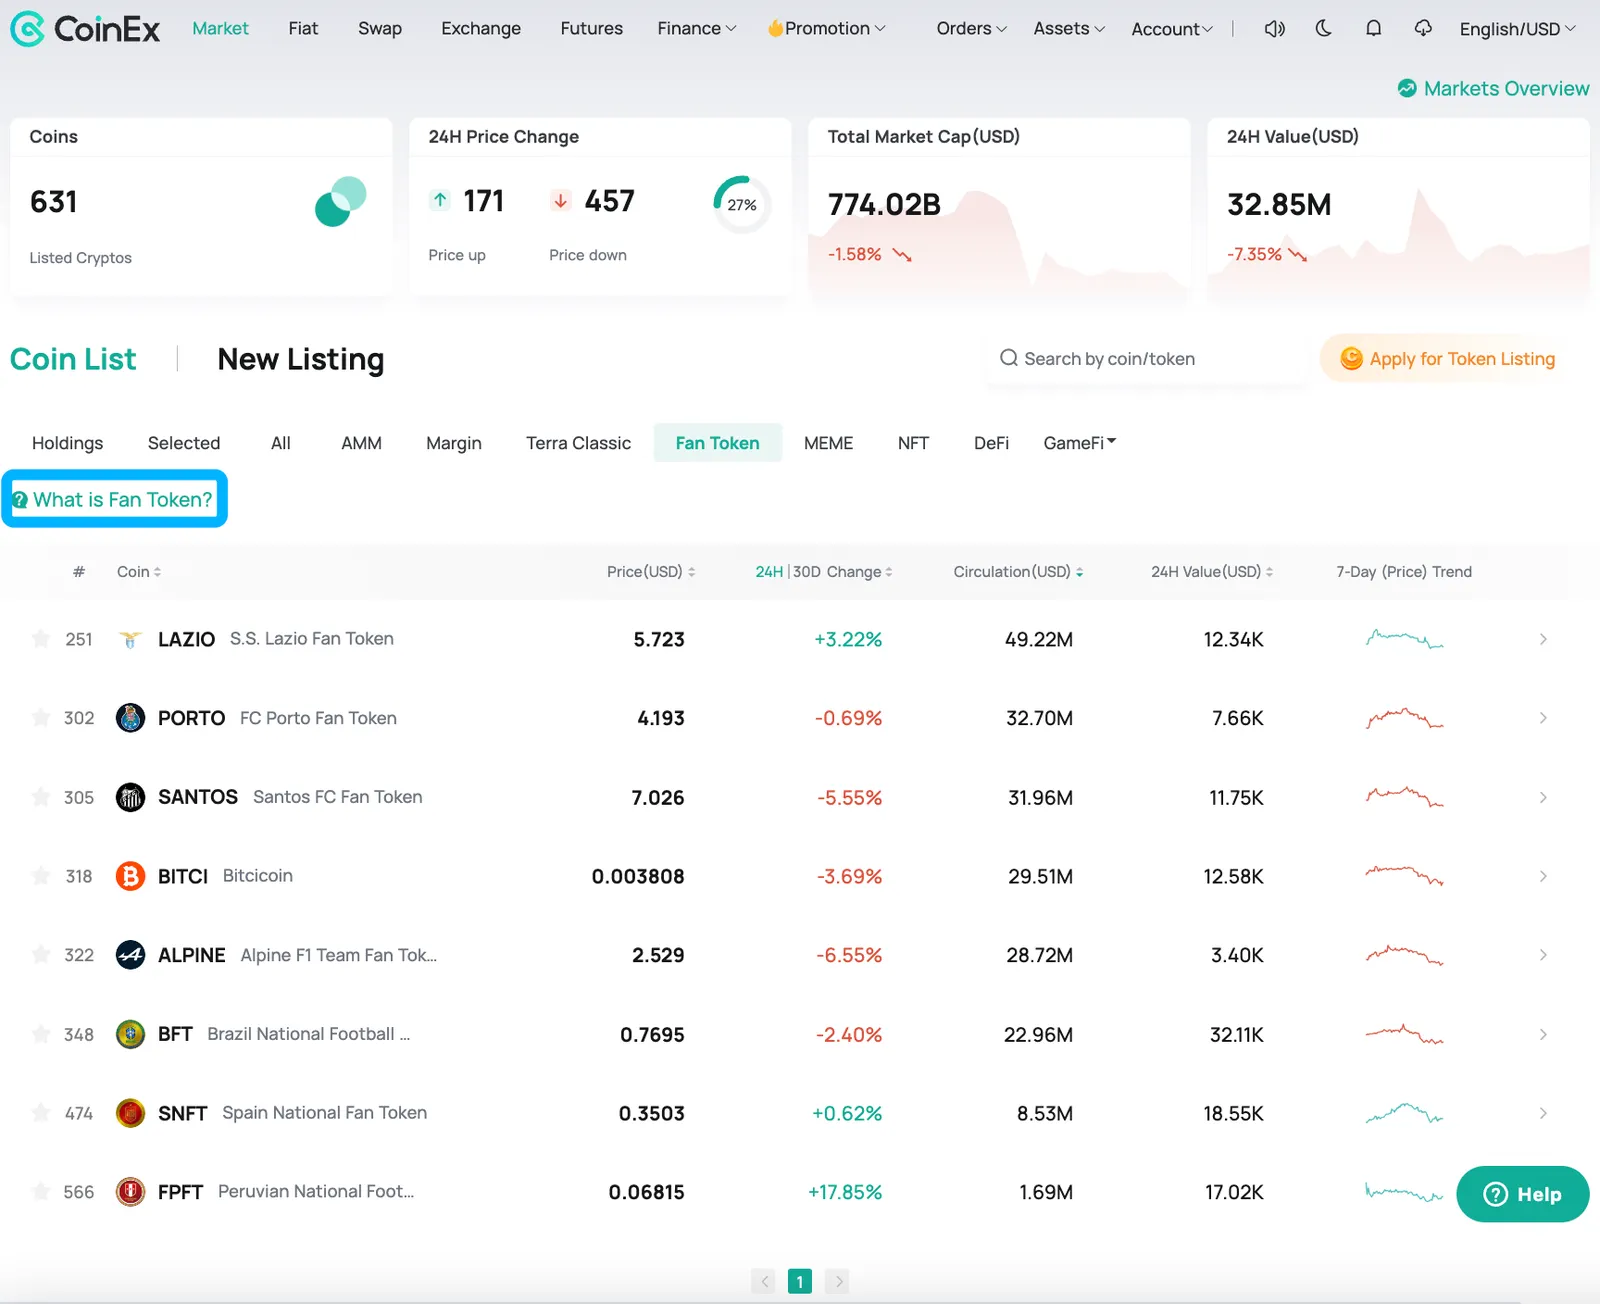Open the notifications bell icon
This screenshot has height=1304, width=1600.
[x=1374, y=29]
